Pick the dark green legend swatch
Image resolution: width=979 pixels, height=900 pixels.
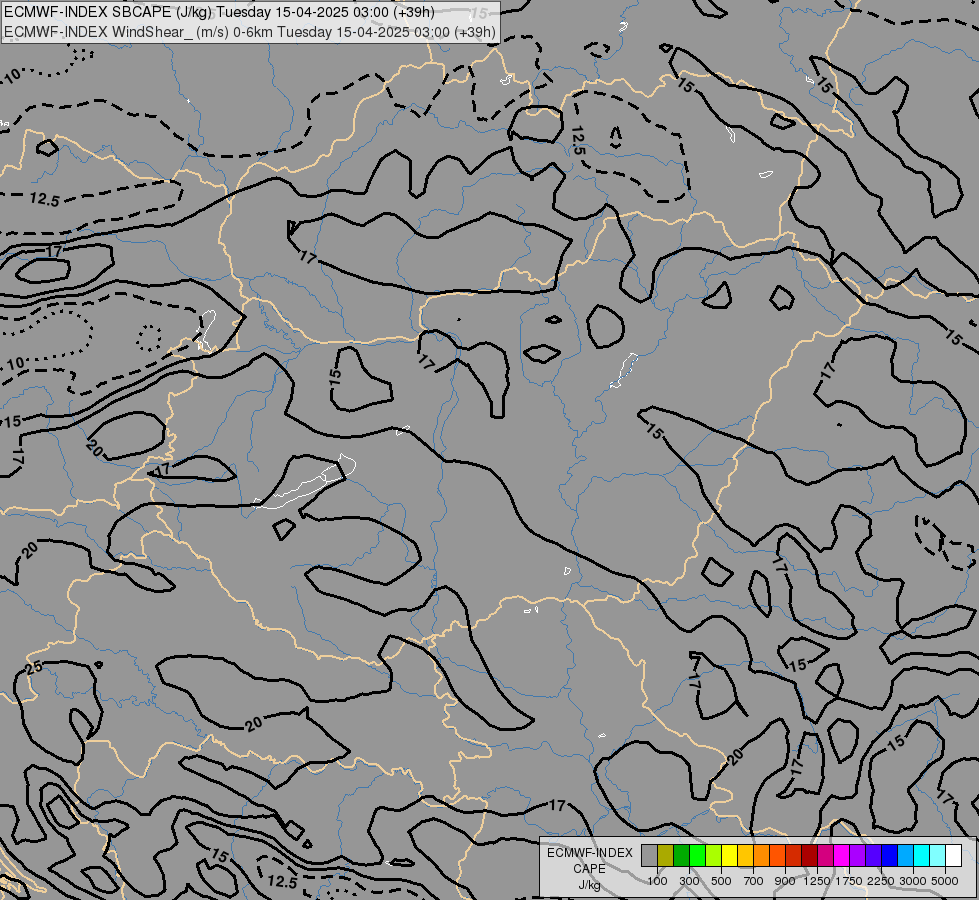tap(681, 856)
